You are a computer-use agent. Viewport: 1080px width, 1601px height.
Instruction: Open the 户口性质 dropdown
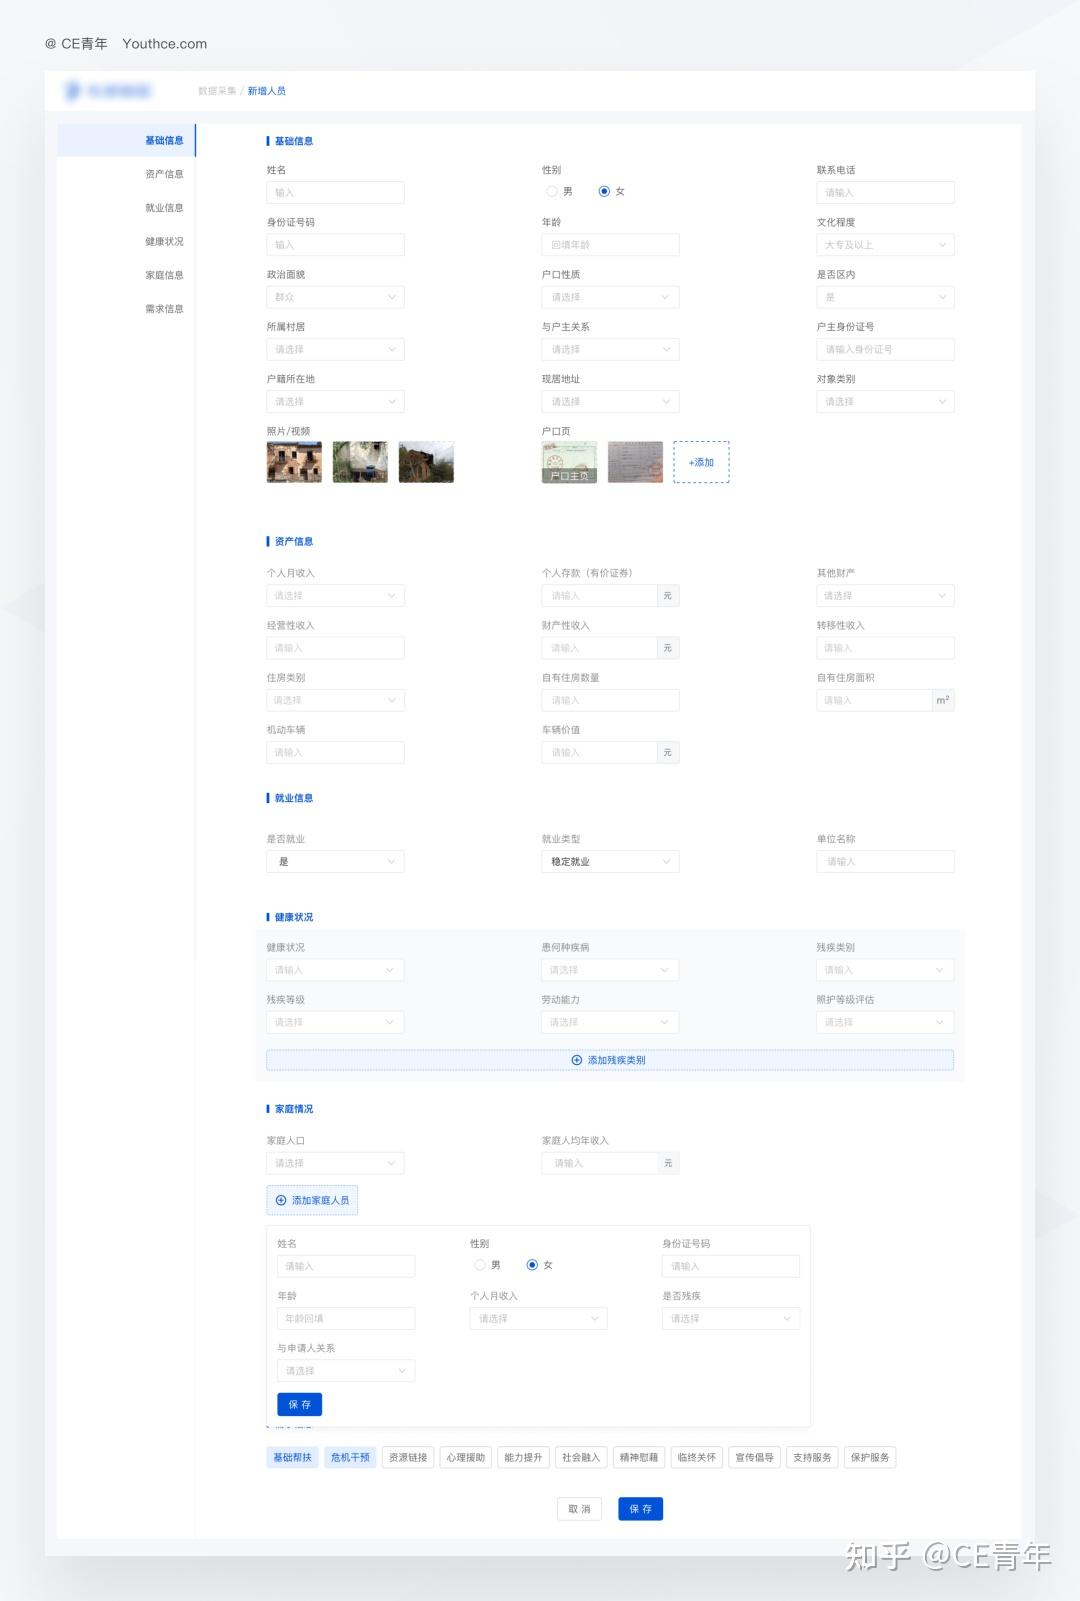(610, 297)
